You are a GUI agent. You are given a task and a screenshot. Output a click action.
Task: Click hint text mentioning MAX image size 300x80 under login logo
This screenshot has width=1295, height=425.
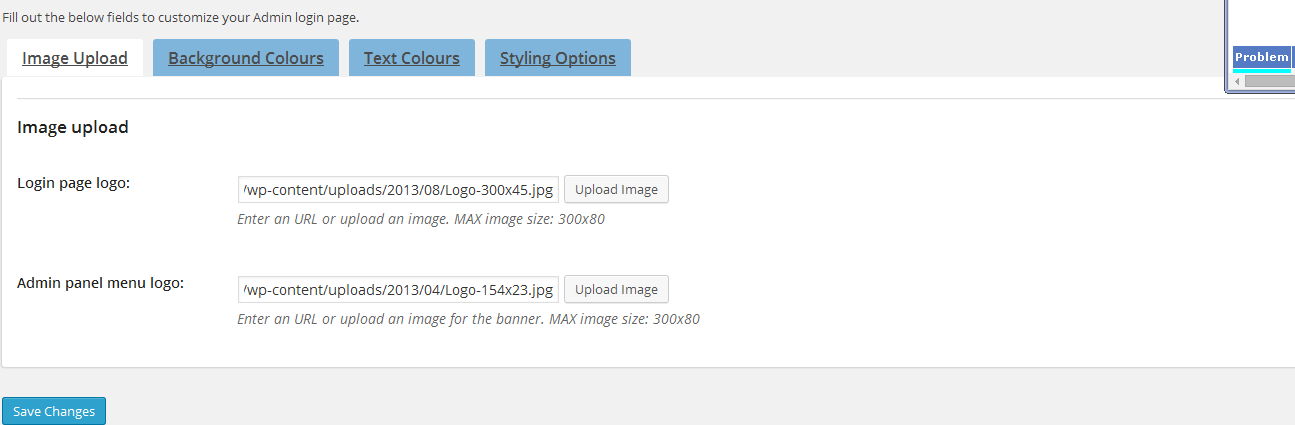pos(421,219)
